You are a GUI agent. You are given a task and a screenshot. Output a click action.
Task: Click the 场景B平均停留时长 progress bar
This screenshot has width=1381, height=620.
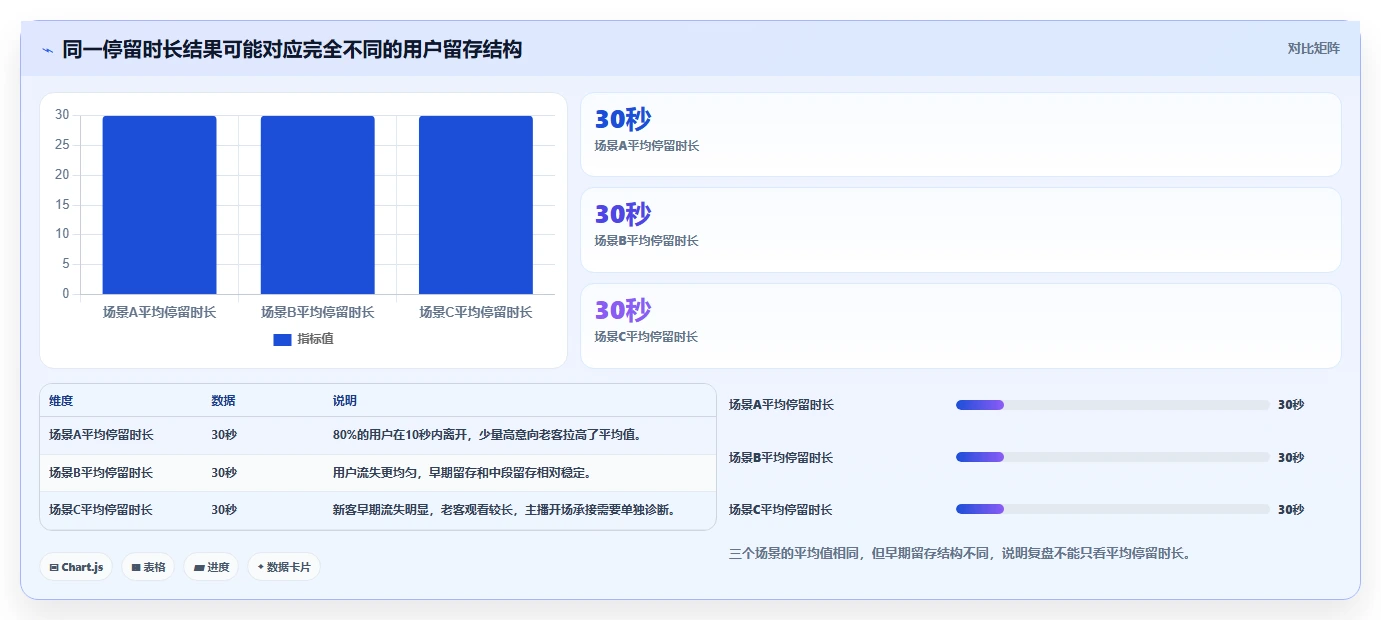(x=1112, y=457)
